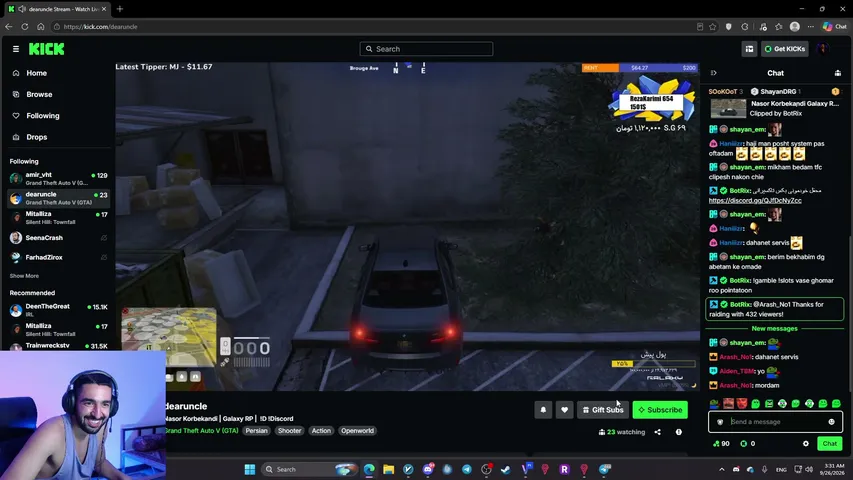
Task: Open Mitalliza channel under Following
Action: tap(59, 218)
